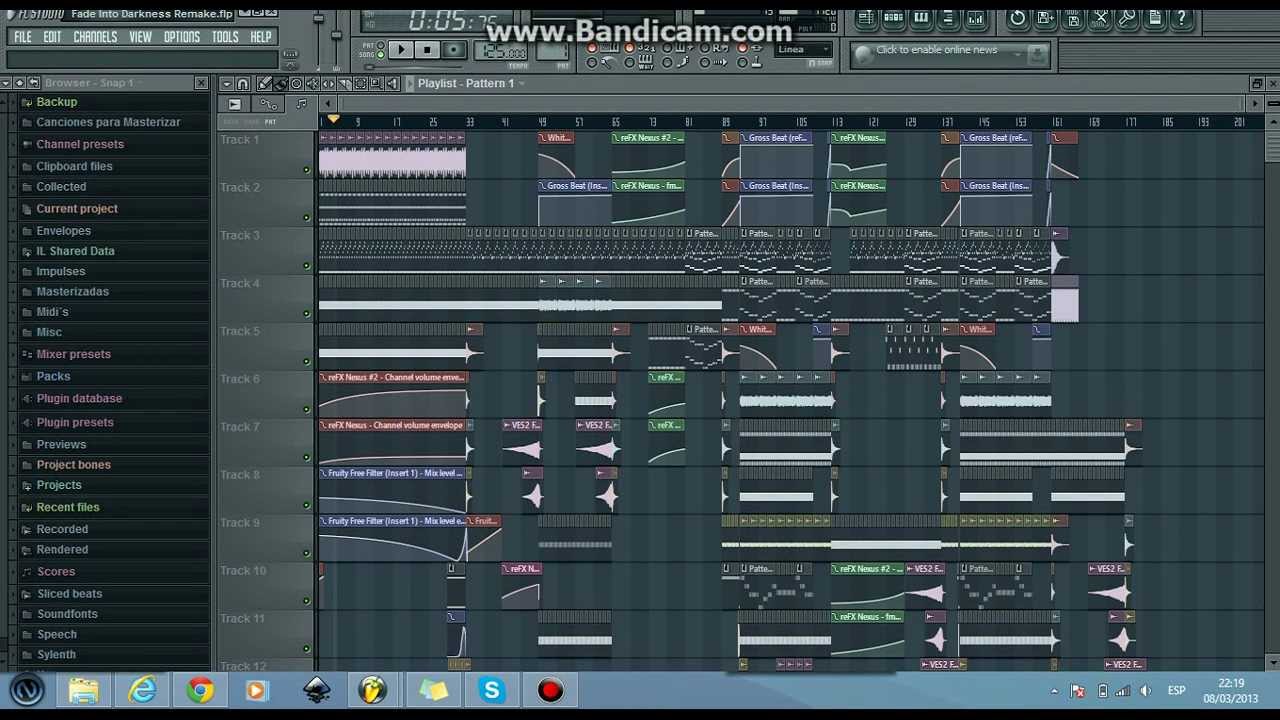Toggle the 3-2-1 recording countdown light
Viewport: 1280px width, 720px height.
pos(629,48)
